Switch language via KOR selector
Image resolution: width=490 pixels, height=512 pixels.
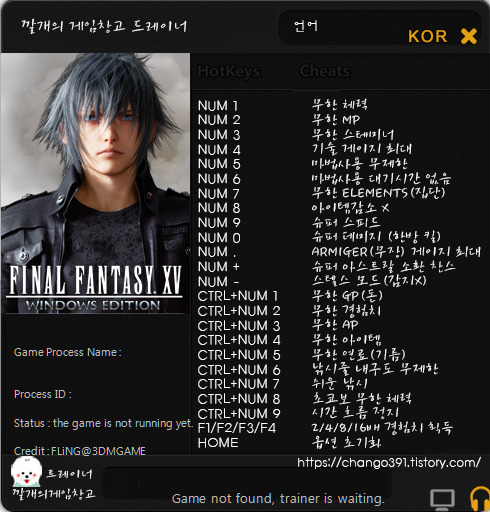pyautogui.click(x=427, y=36)
